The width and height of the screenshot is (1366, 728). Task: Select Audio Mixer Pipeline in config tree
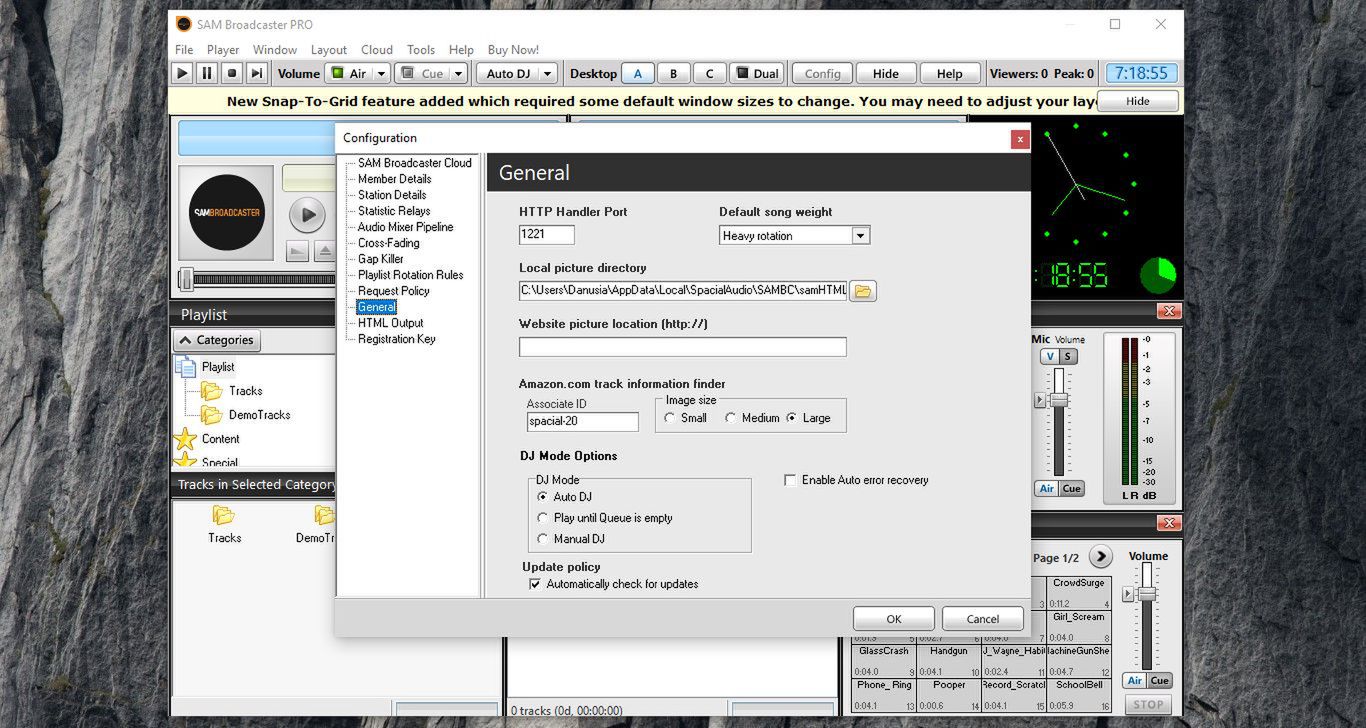405,227
